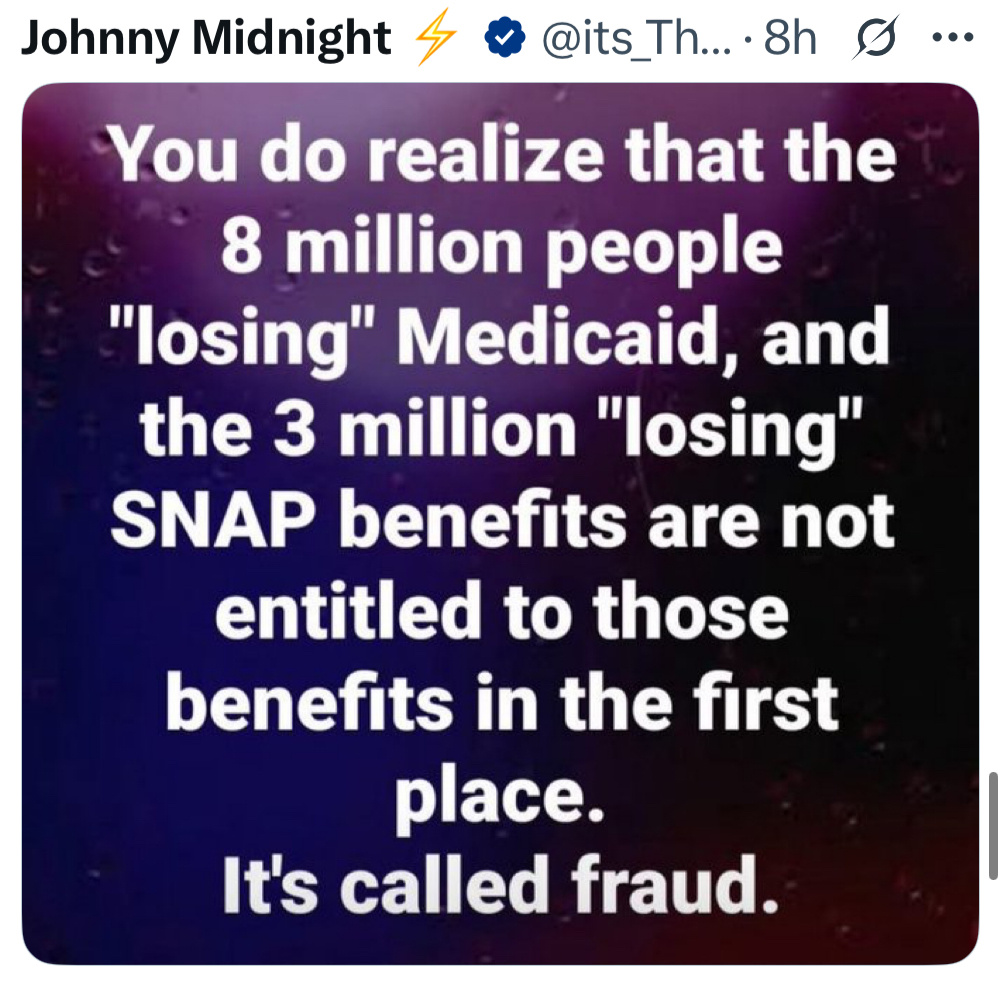Viewport: 1007px width, 983px height.
Task: Open Johnny Midnight's profile via display name
Action: tap(206, 39)
